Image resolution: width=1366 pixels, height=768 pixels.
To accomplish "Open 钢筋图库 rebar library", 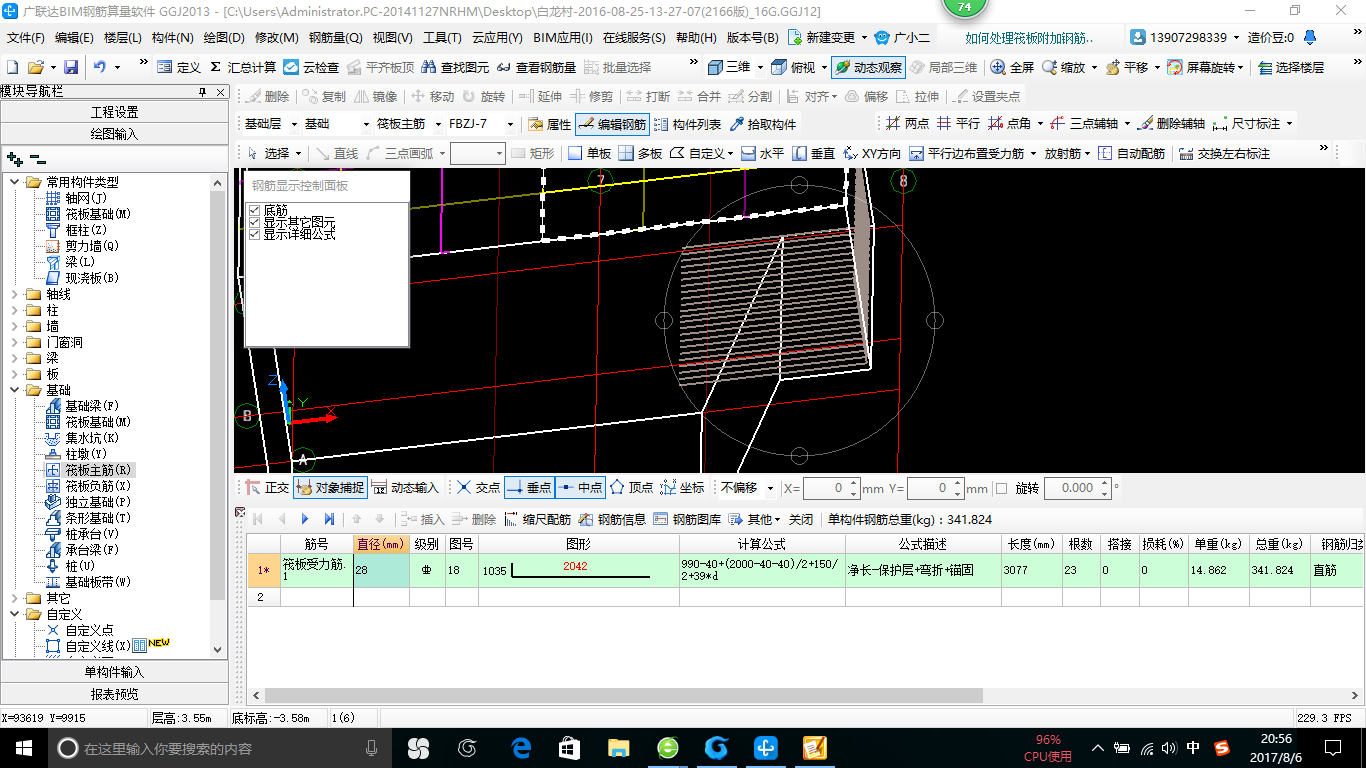I will coord(687,519).
